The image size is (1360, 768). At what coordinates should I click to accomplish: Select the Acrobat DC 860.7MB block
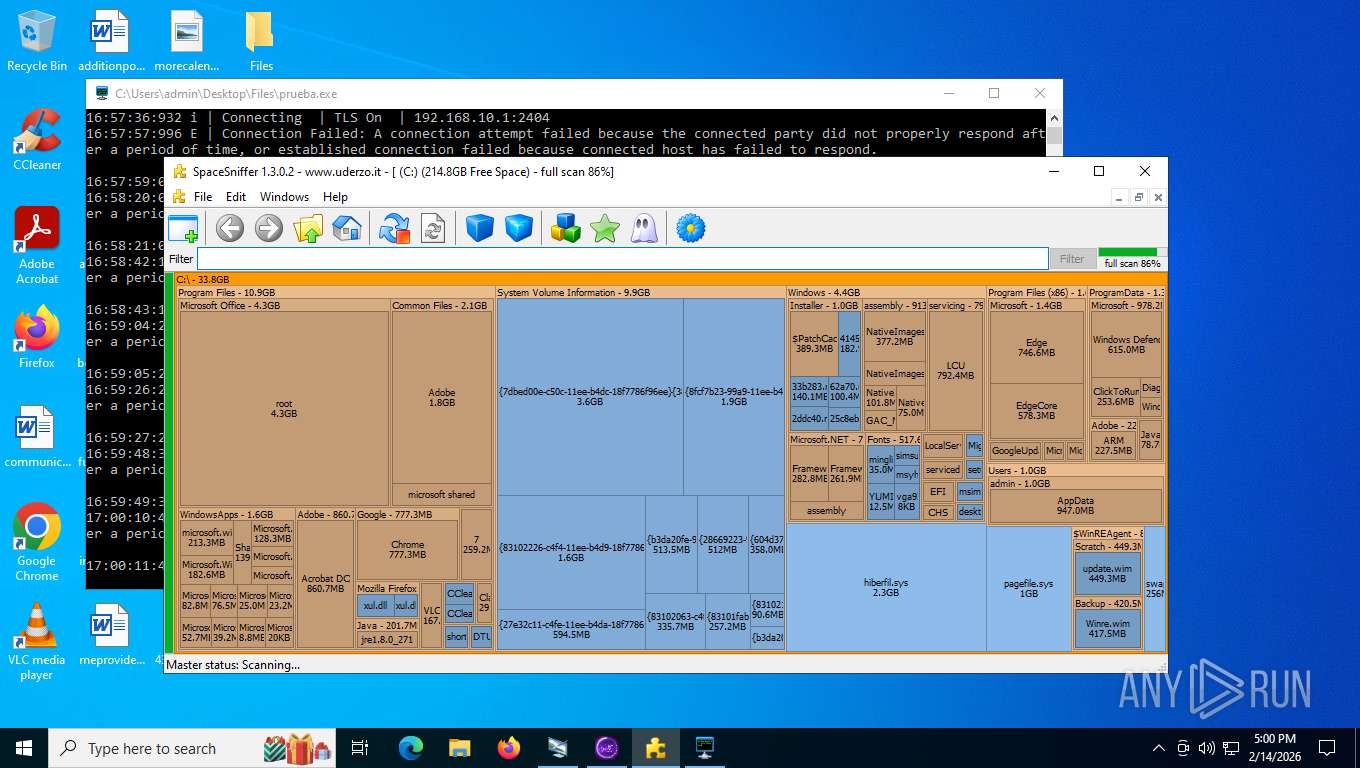tap(325, 584)
